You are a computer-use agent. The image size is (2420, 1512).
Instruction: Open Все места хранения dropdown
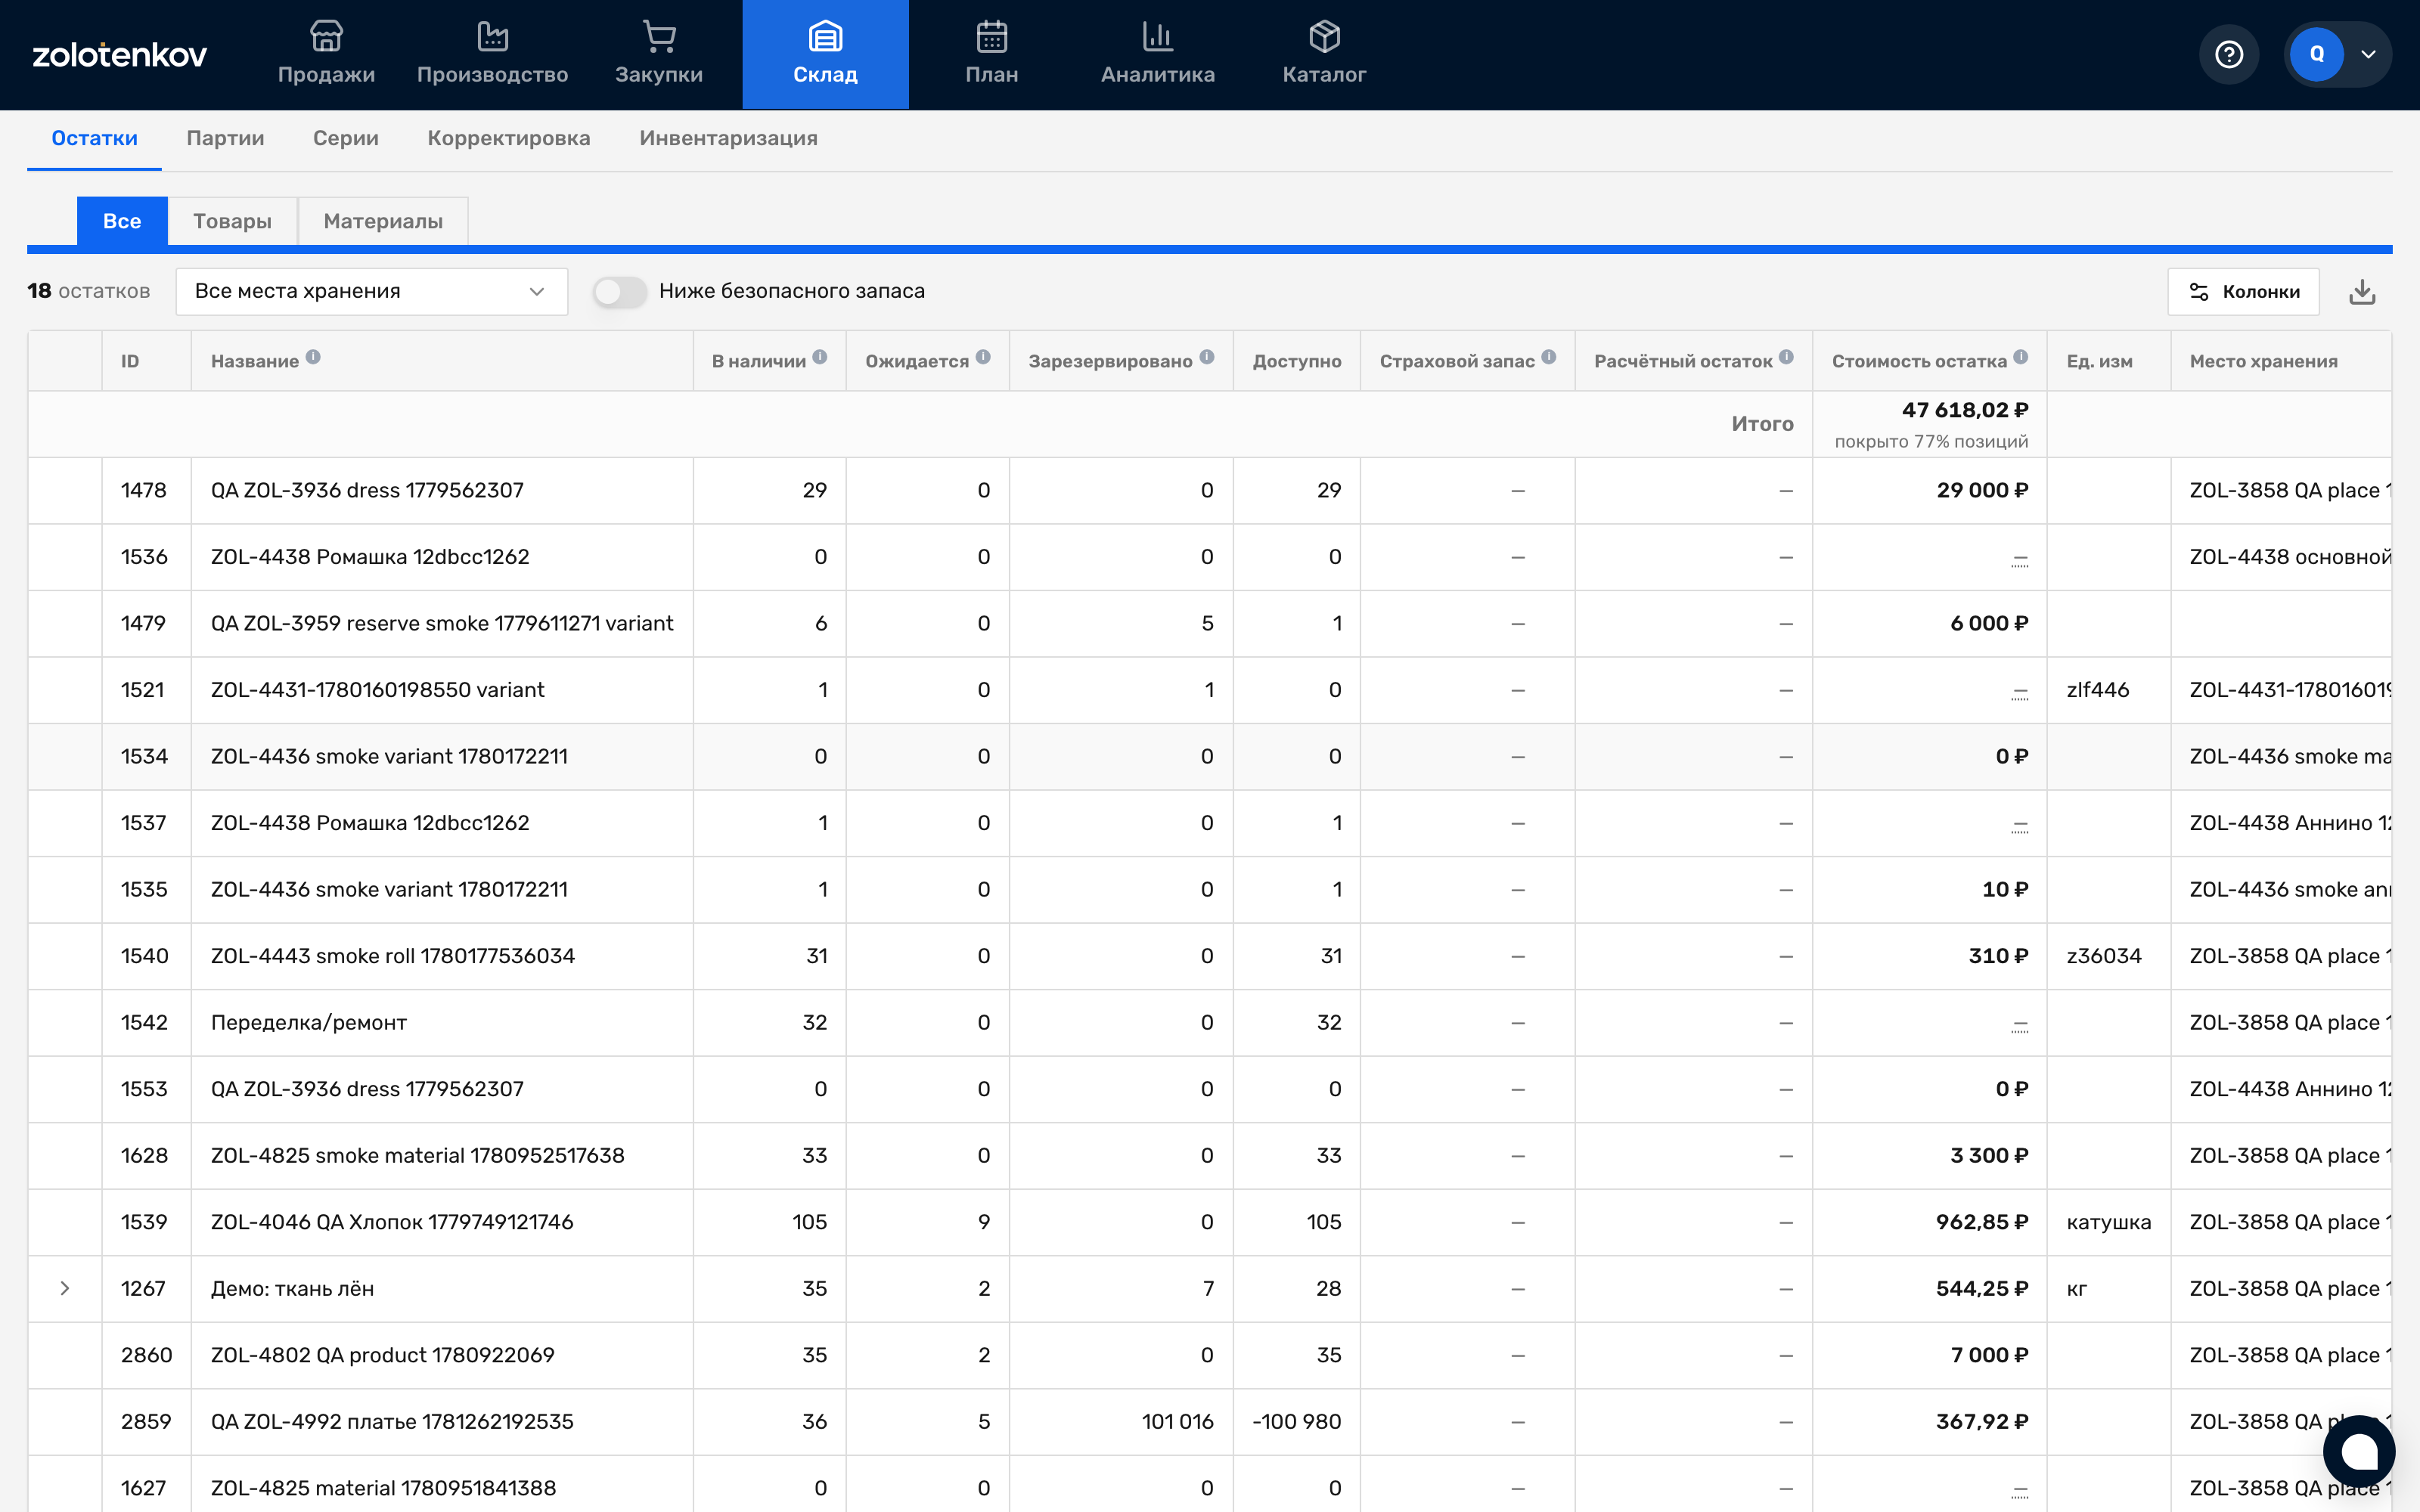click(371, 292)
